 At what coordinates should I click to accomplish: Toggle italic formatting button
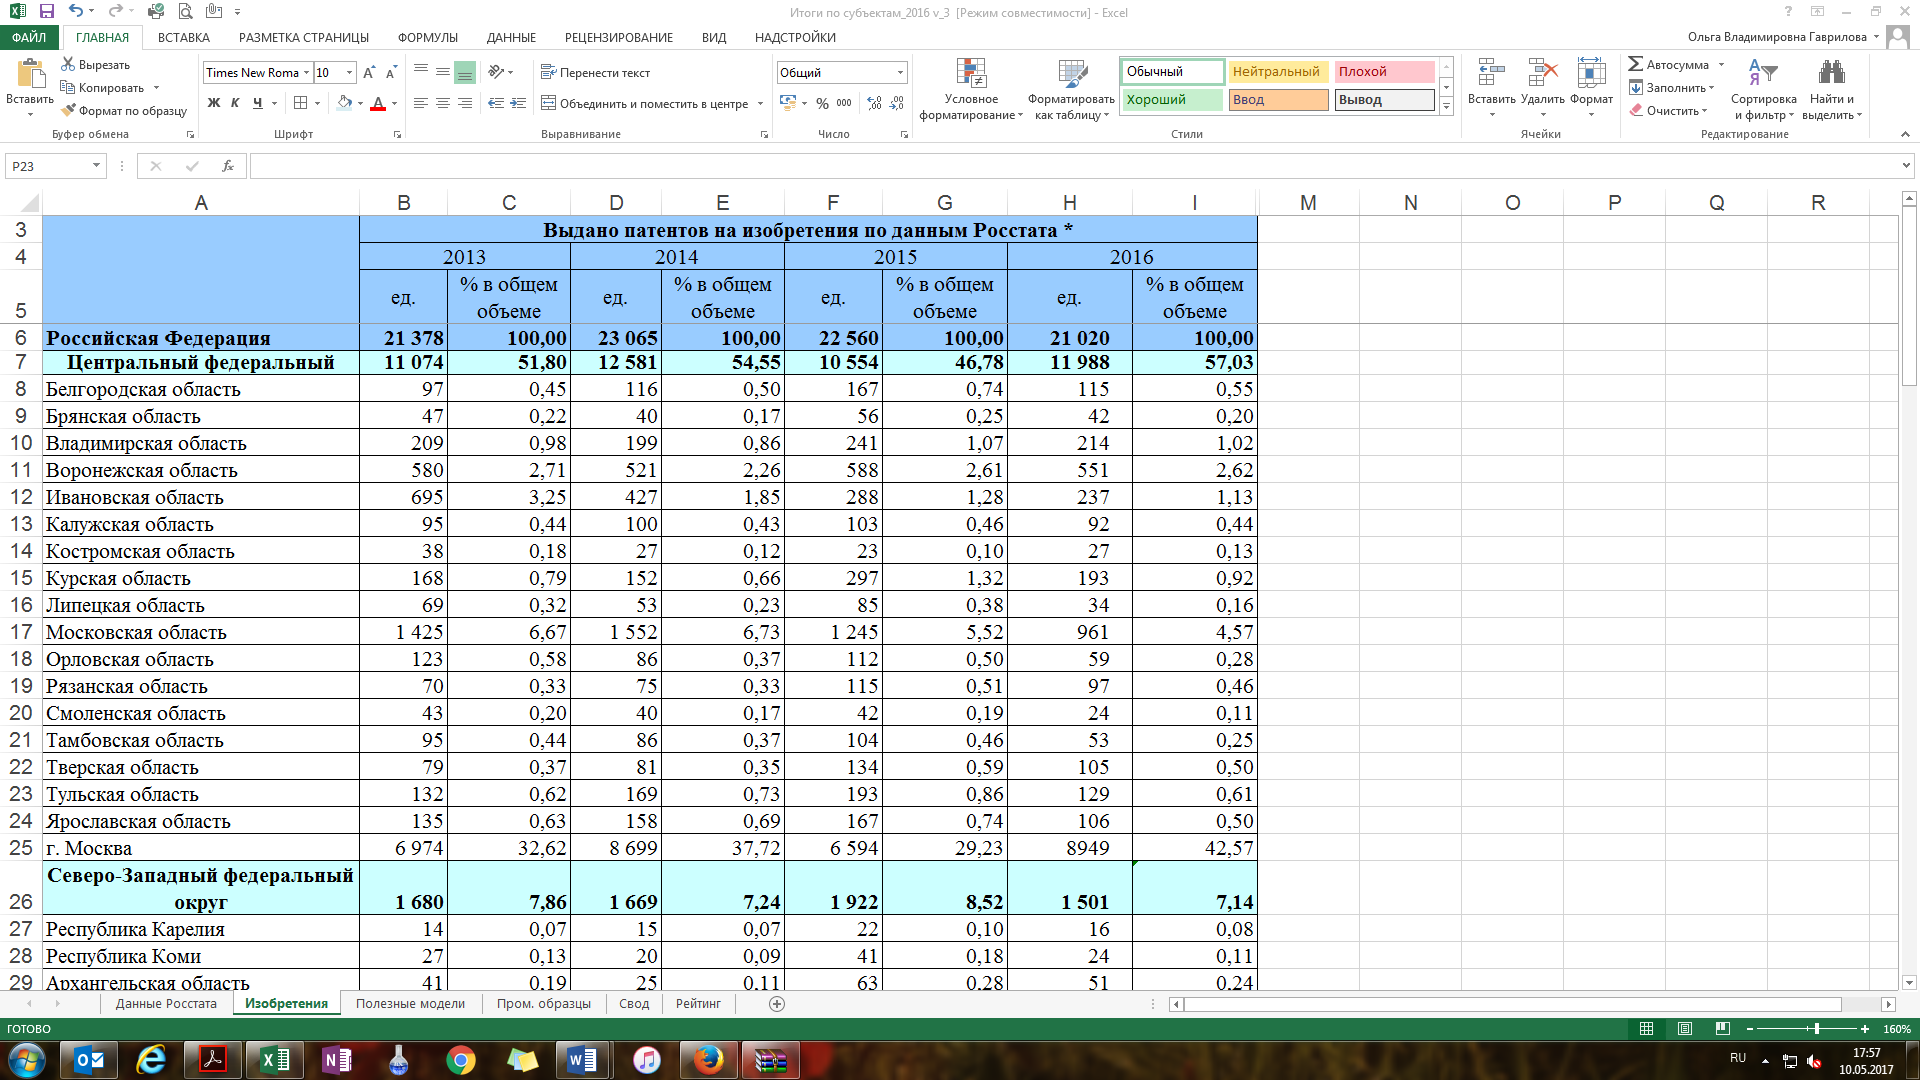[x=235, y=103]
